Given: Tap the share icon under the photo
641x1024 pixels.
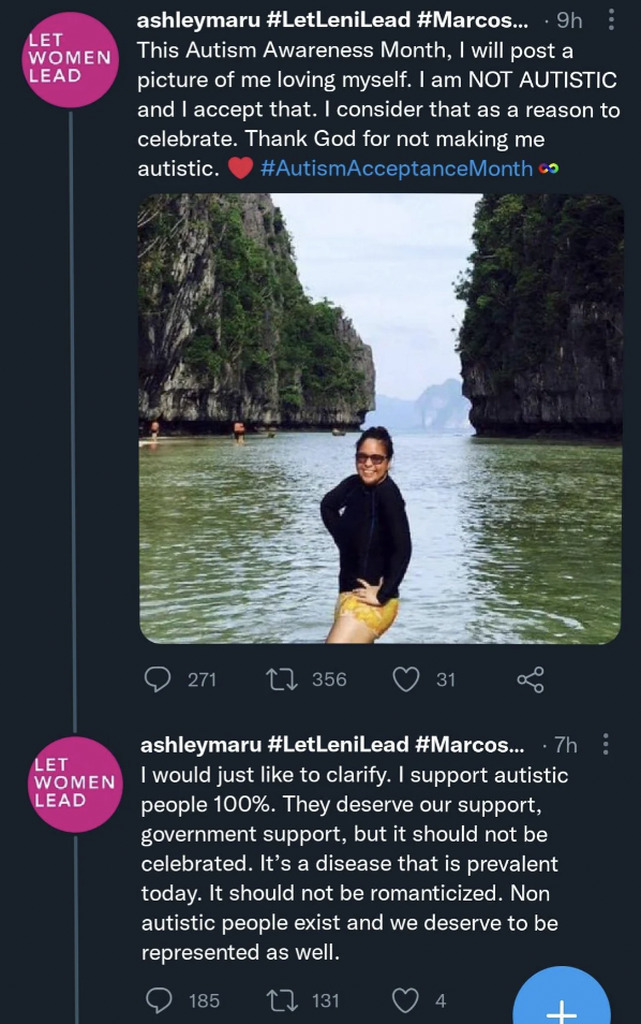Looking at the screenshot, I should [x=530, y=680].
